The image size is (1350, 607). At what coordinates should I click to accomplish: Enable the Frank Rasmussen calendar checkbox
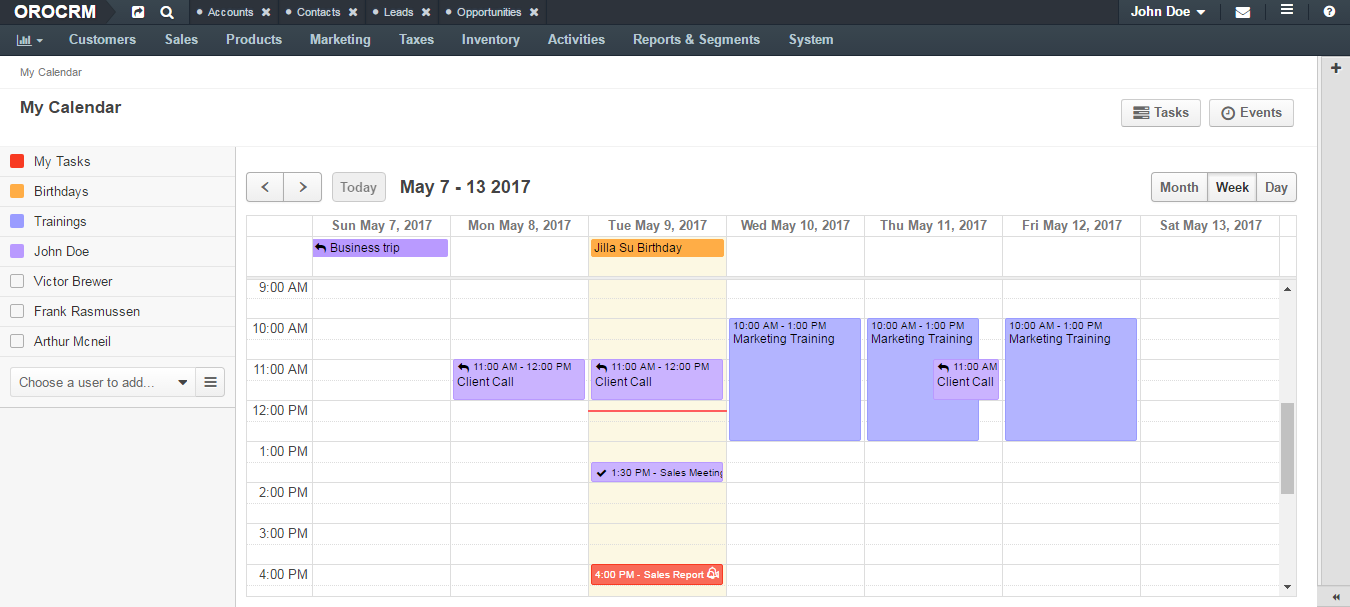tap(17, 311)
